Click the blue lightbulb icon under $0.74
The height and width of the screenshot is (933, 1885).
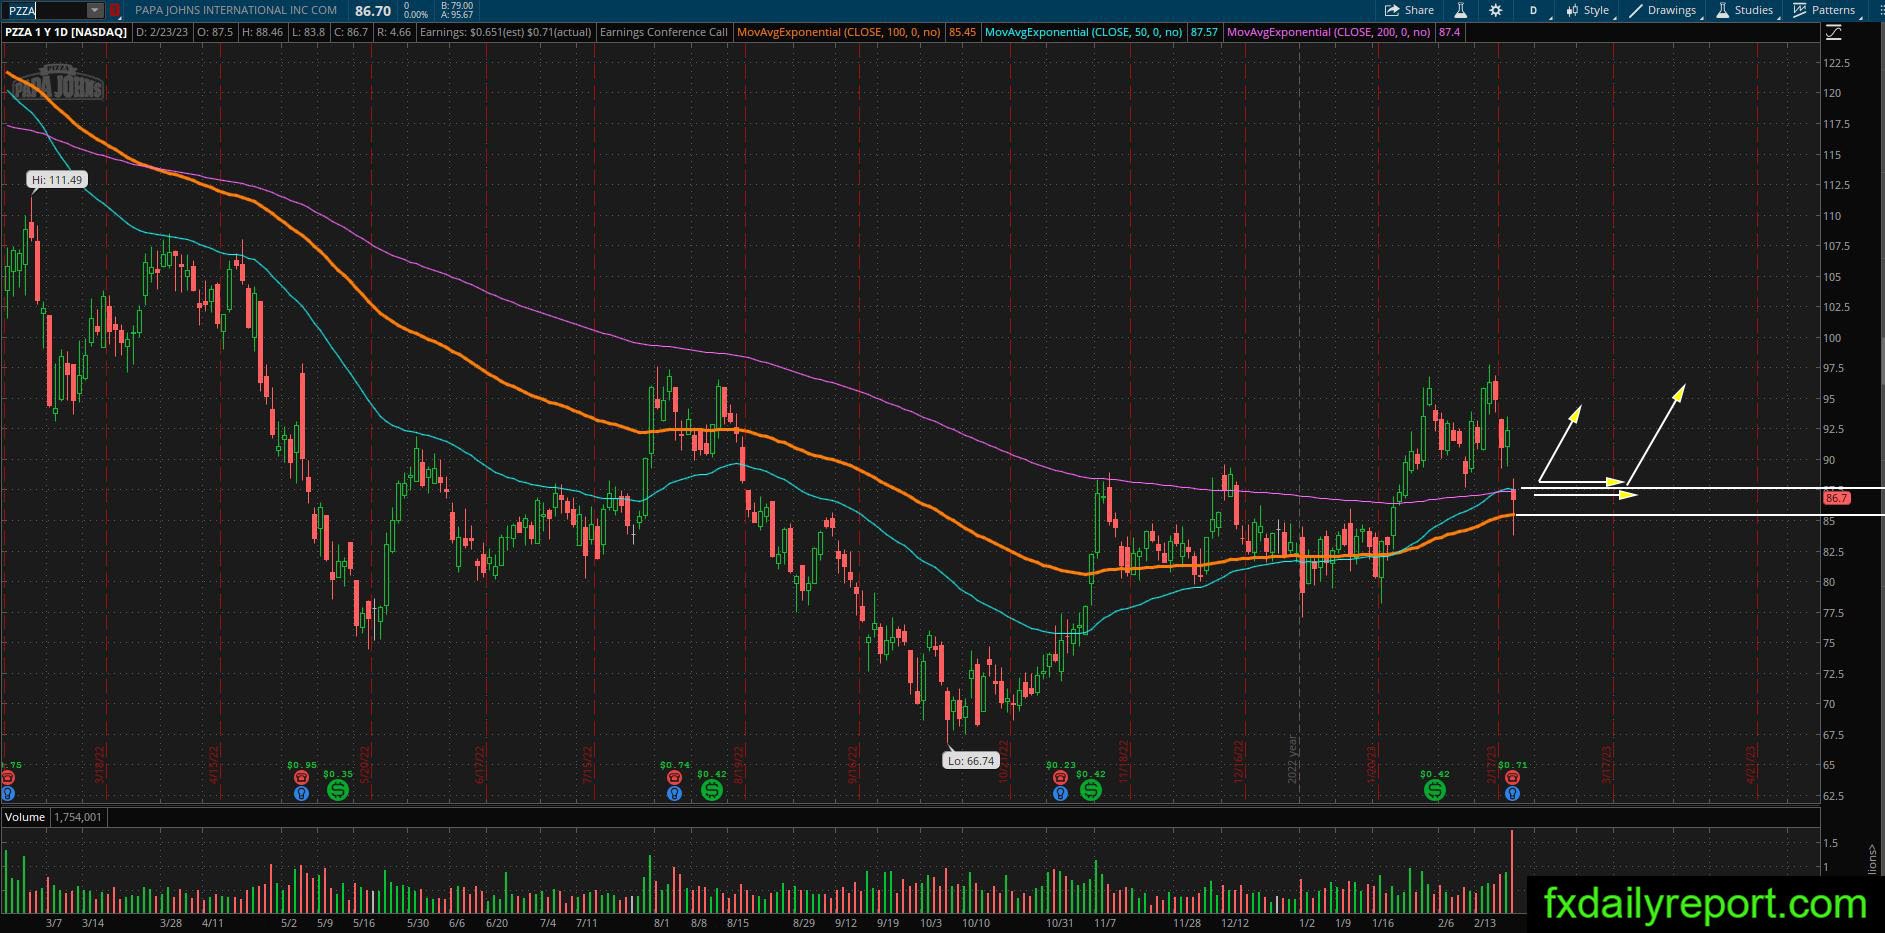coord(674,793)
